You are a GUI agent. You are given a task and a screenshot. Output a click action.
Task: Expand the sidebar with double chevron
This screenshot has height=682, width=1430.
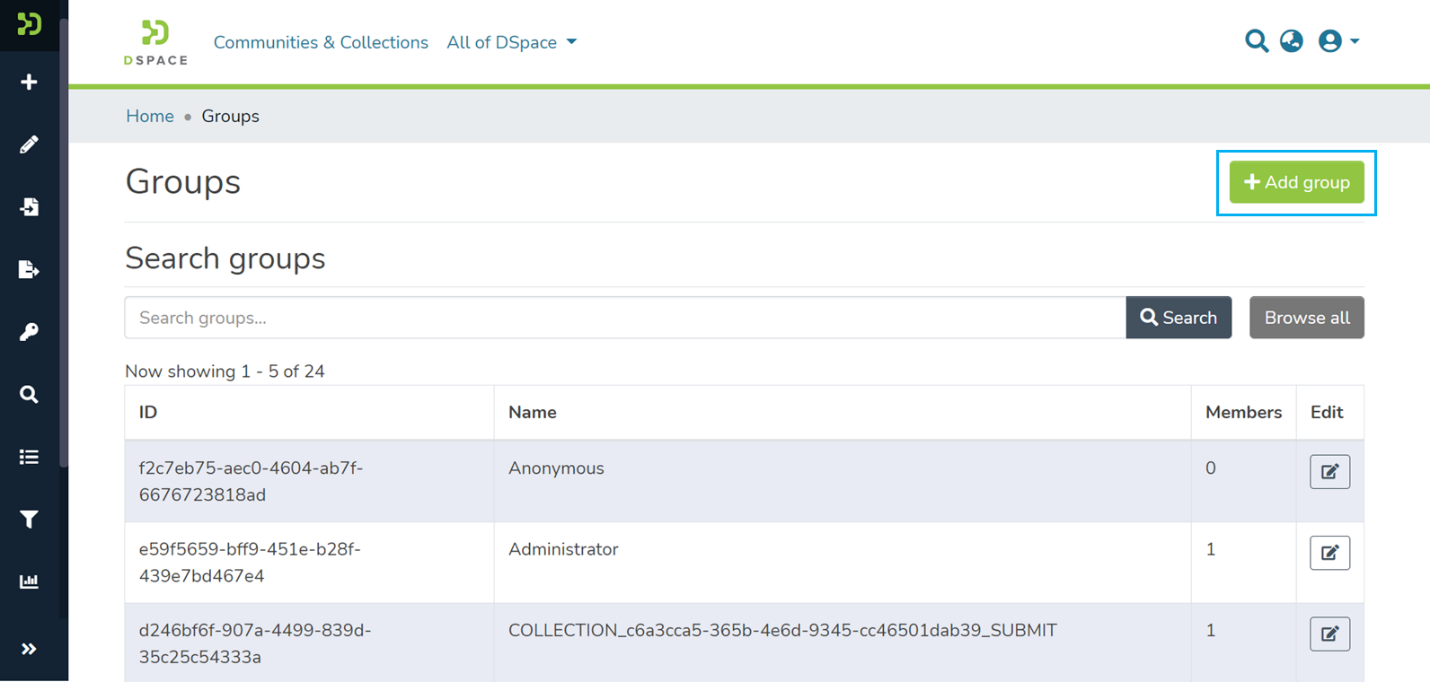pyautogui.click(x=29, y=649)
